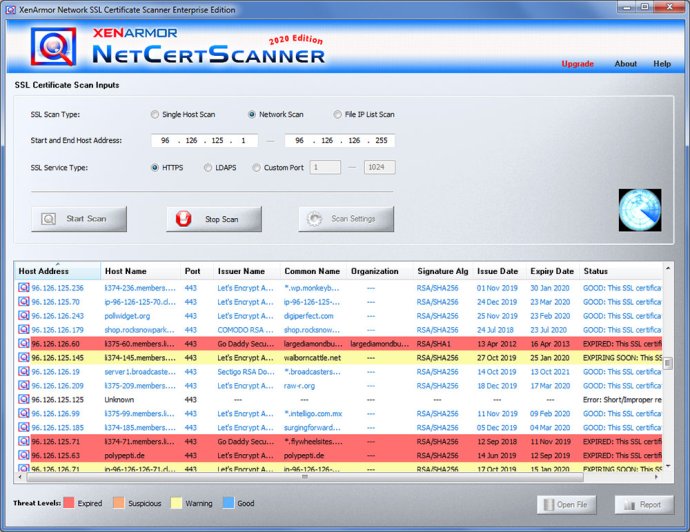Sort by Status column header

tap(620, 271)
